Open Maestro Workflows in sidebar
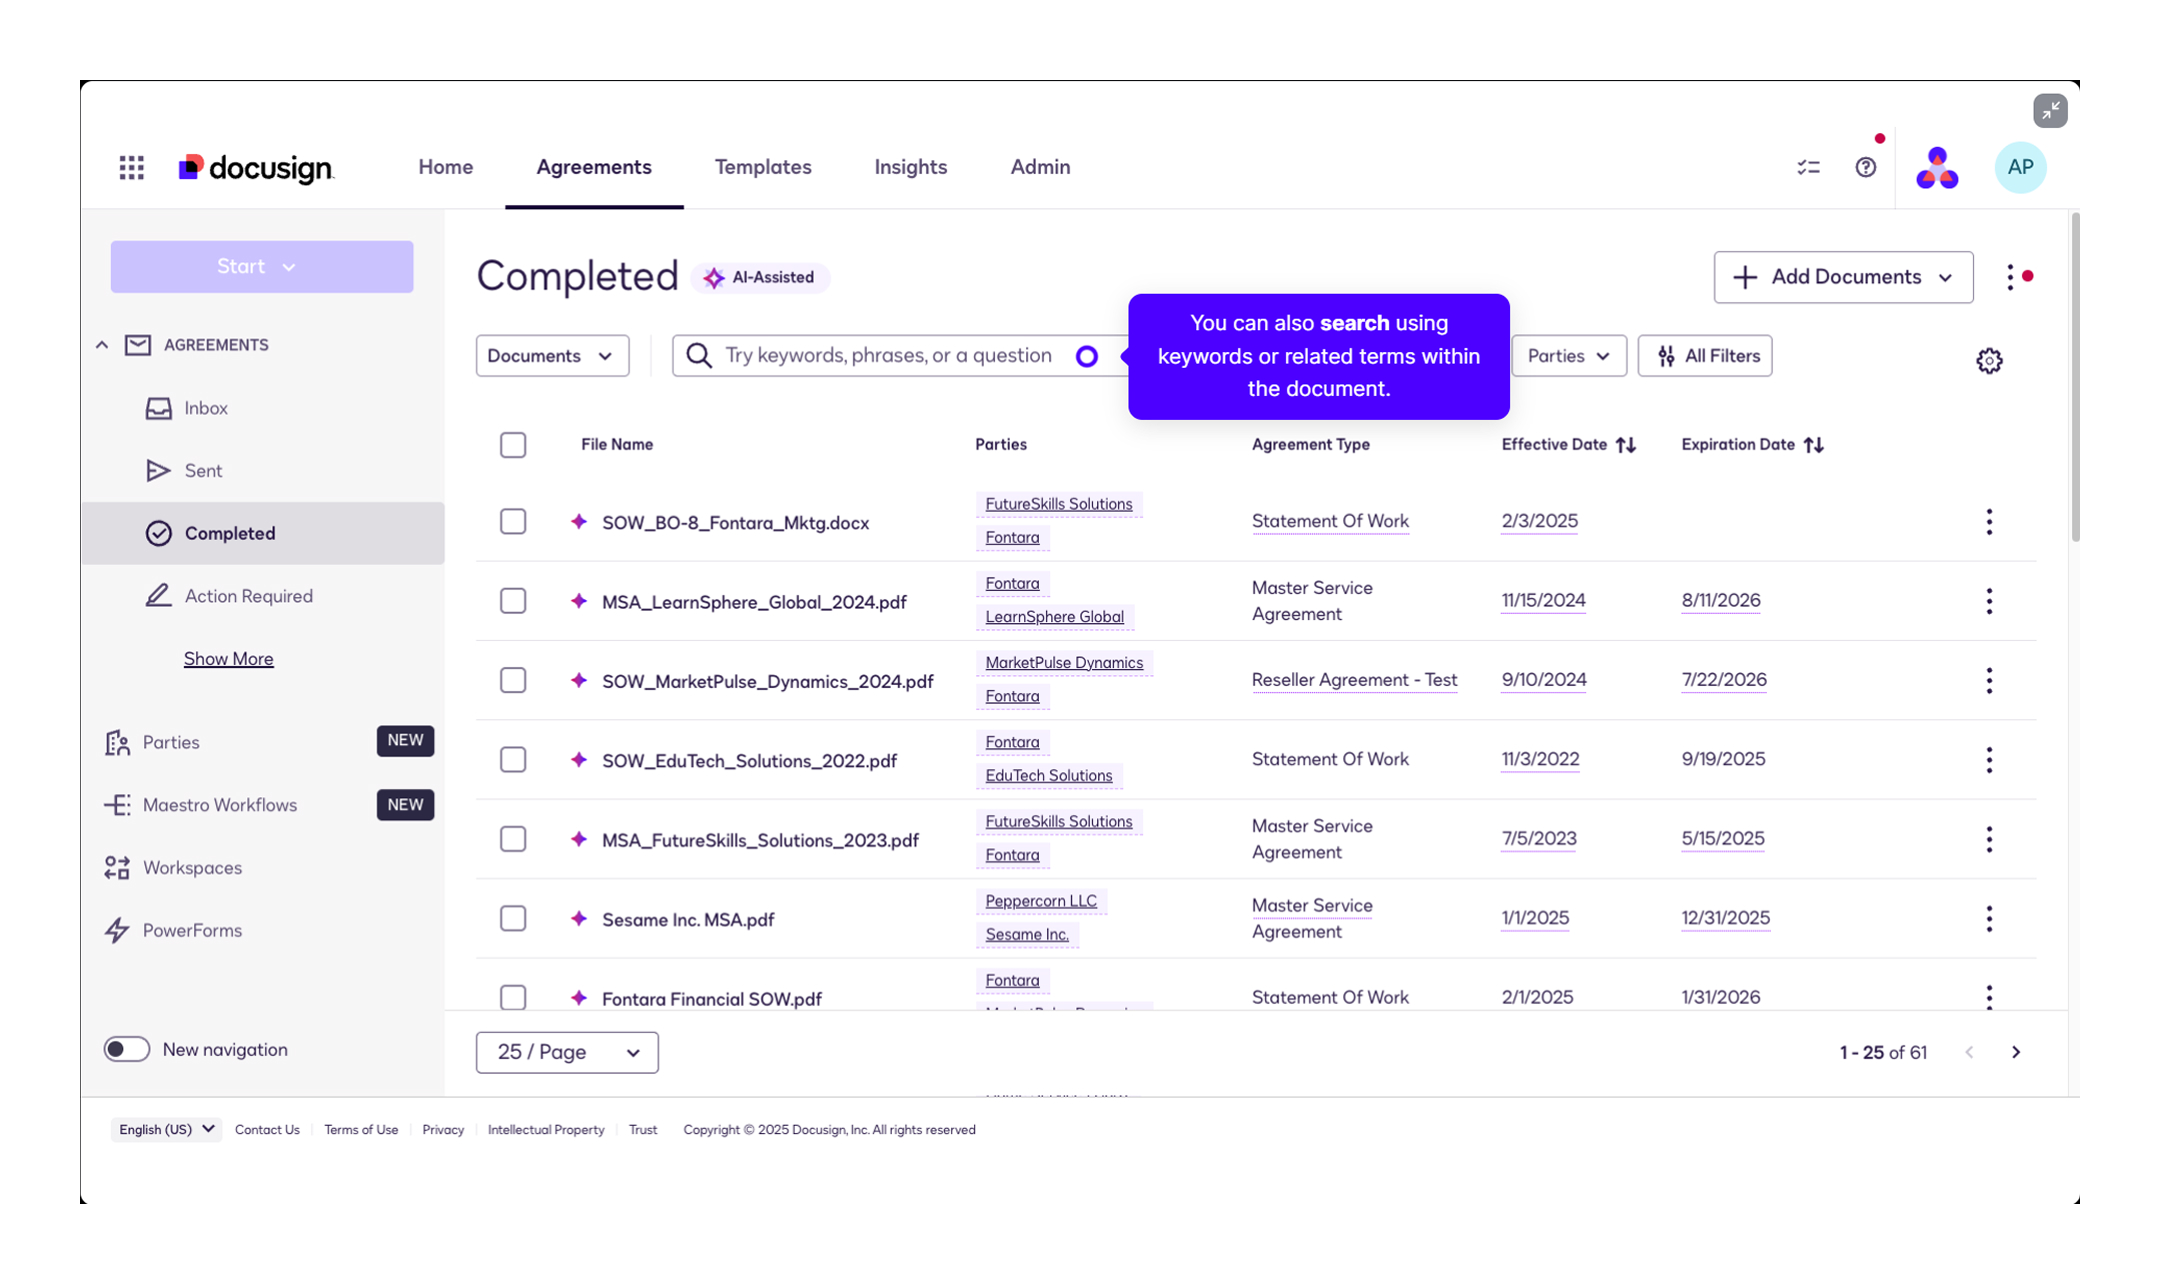This screenshot has width=2160, height=1284. 219,805
